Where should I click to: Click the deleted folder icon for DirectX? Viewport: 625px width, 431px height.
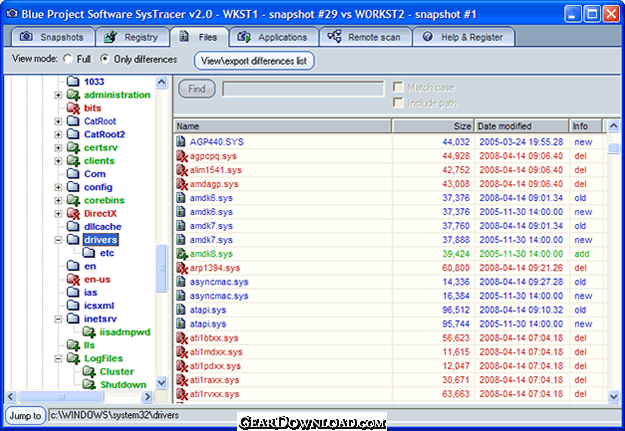(73, 213)
